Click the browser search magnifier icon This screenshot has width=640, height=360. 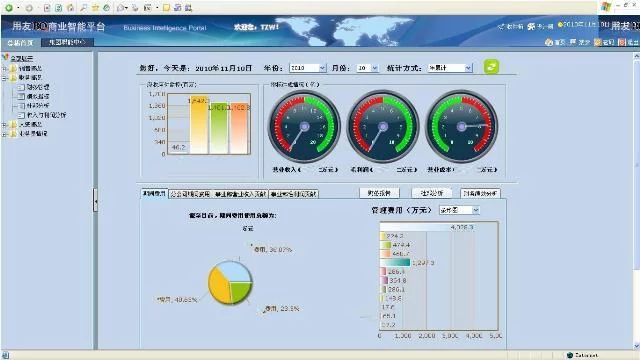coord(84,7)
